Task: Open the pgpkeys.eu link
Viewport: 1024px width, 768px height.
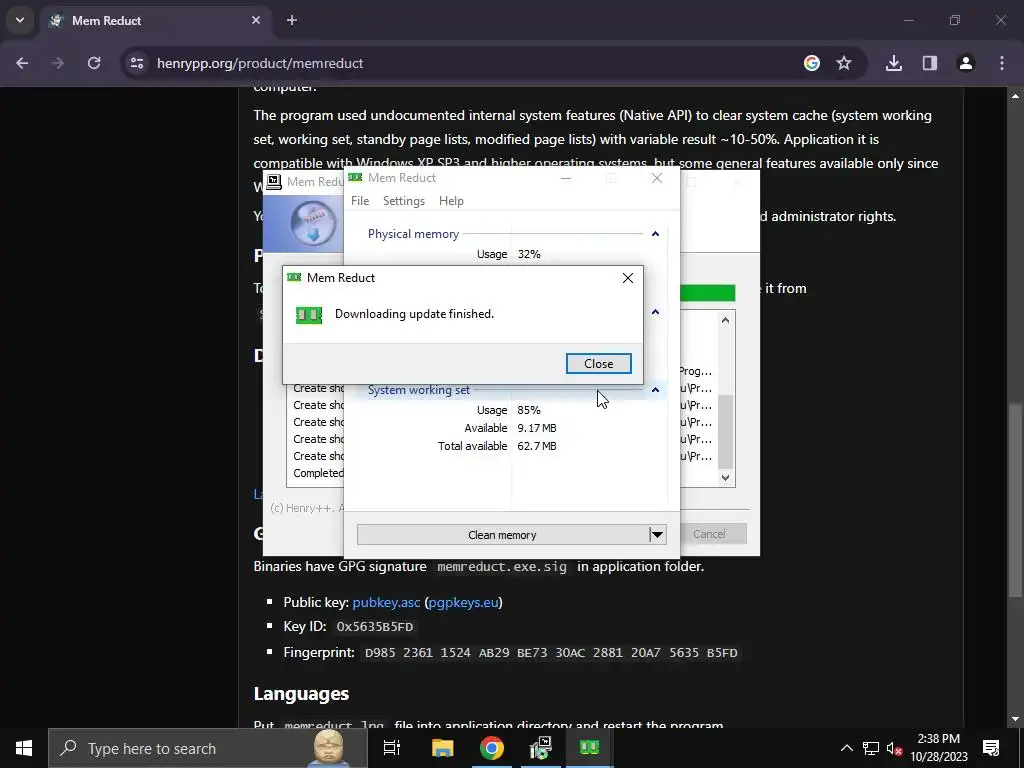Action: coord(464,603)
